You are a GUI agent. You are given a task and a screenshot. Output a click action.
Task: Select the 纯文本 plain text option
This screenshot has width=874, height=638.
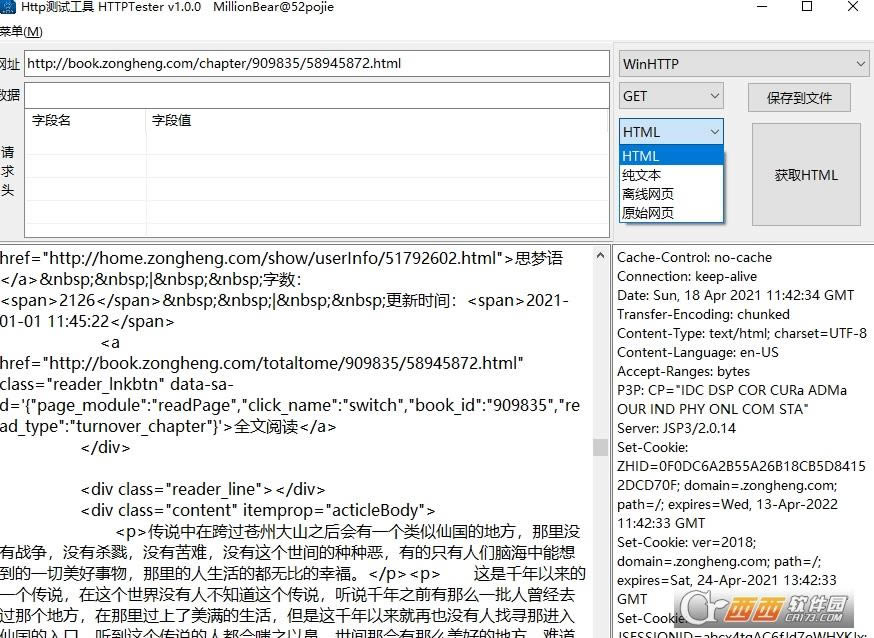[646, 174]
